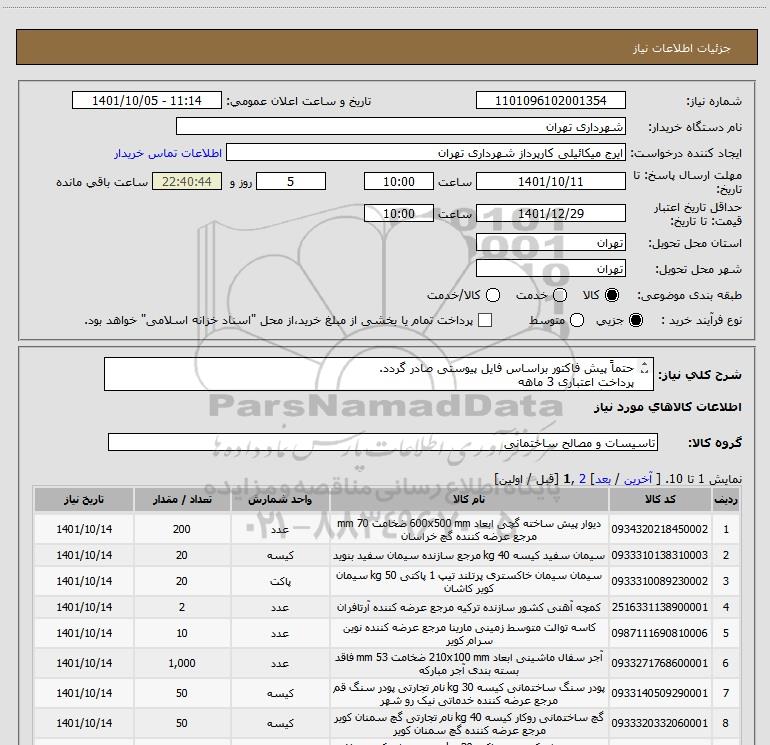Click item code 0933310089230002
770x745 pixels.
pos(660,581)
